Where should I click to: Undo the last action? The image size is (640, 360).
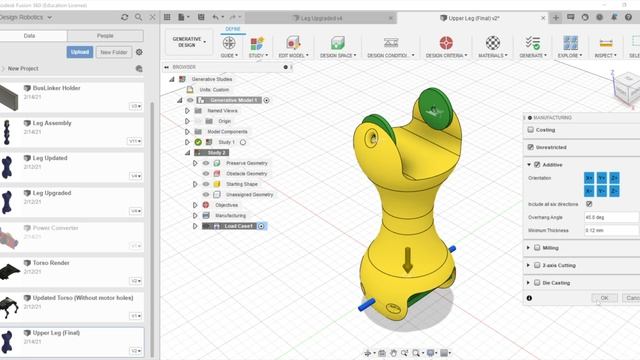(217, 17)
